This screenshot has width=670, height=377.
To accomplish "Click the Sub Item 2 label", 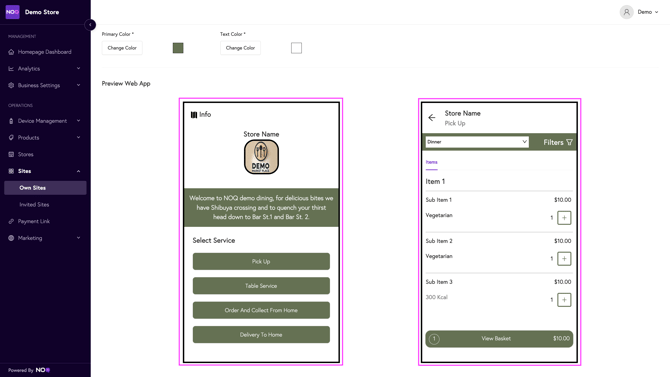I will coord(439,241).
